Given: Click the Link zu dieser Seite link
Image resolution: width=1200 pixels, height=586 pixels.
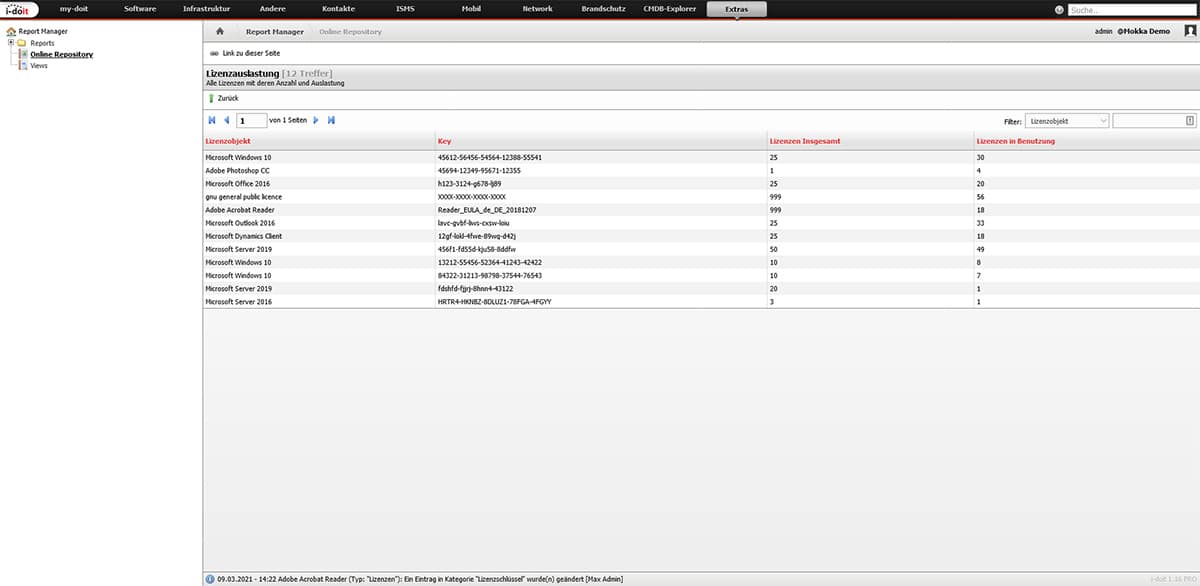Looking at the screenshot, I should pyautogui.click(x=250, y=52).
